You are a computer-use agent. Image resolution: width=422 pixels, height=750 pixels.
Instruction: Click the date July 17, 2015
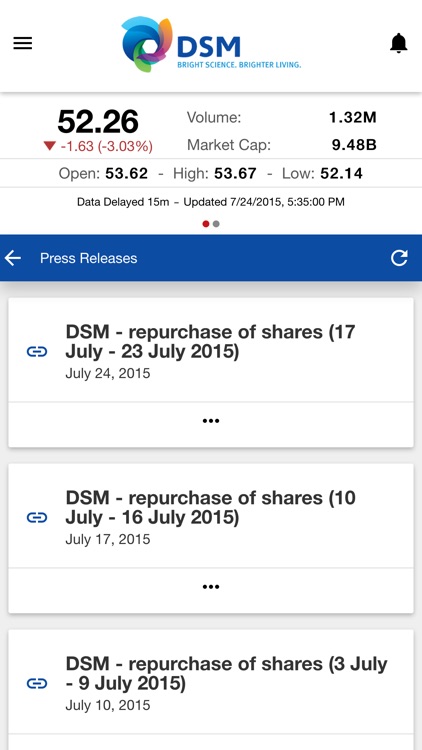108,539
